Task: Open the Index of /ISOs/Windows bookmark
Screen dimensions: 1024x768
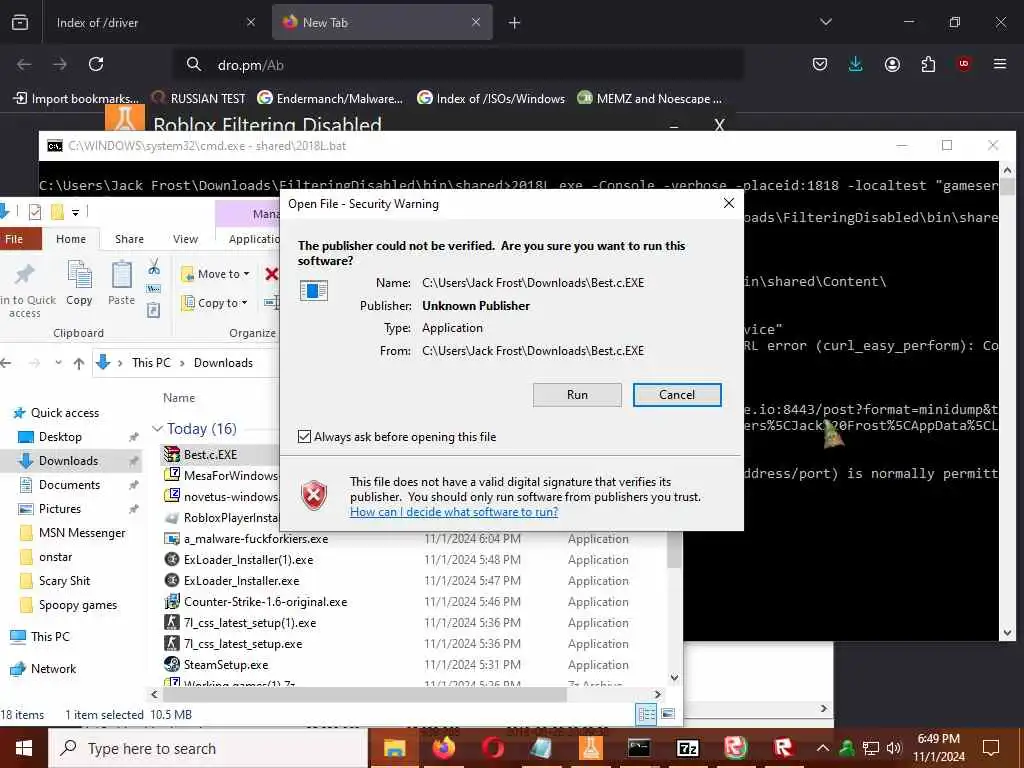Action: [x=491, y=99]
